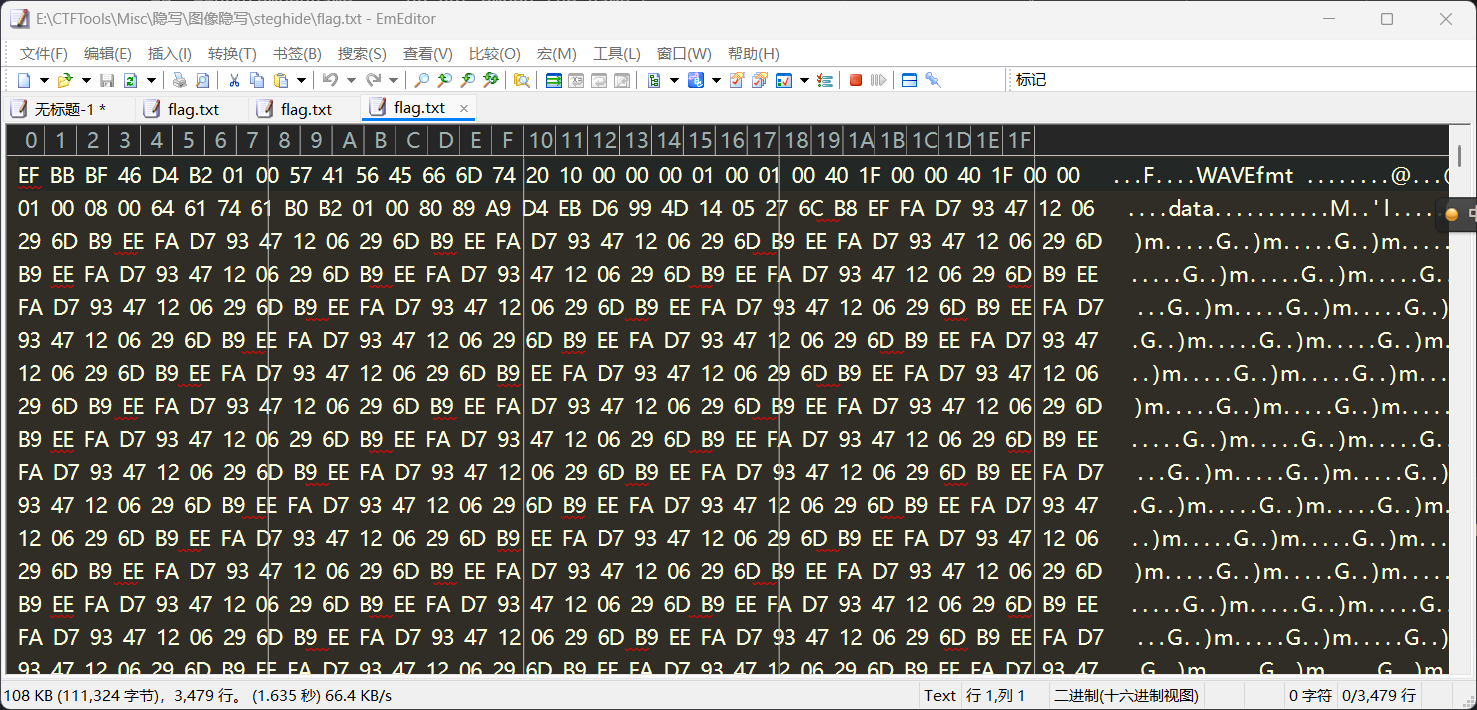Click the Undo arrow icon

pos(329,80)
